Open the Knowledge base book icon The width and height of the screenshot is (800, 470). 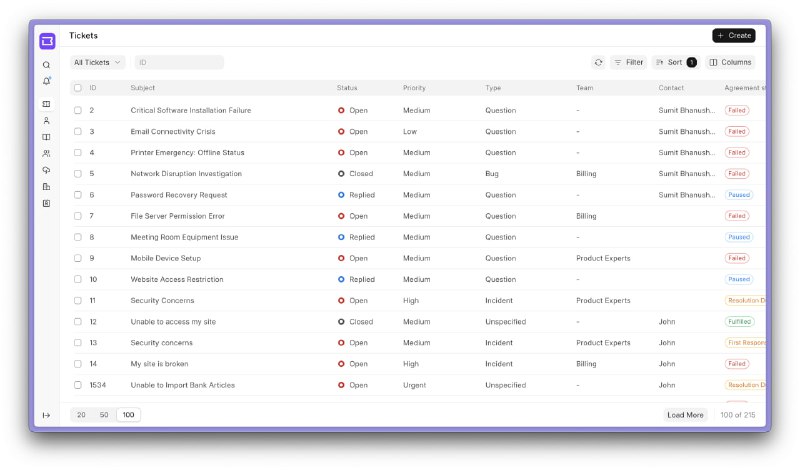(x=46, y=137)
